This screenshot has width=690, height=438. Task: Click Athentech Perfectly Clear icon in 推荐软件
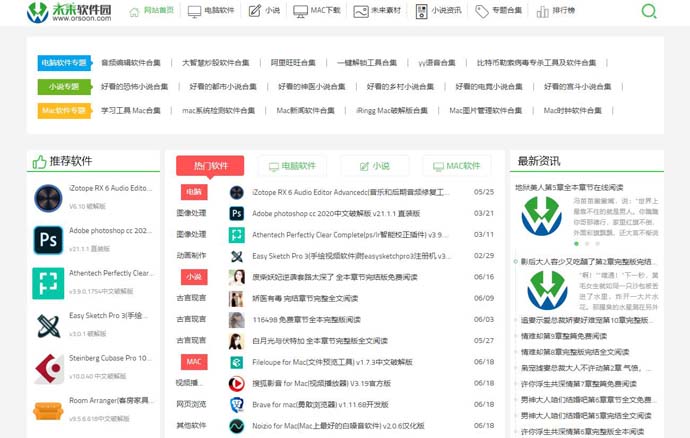[x=48, y=283]
